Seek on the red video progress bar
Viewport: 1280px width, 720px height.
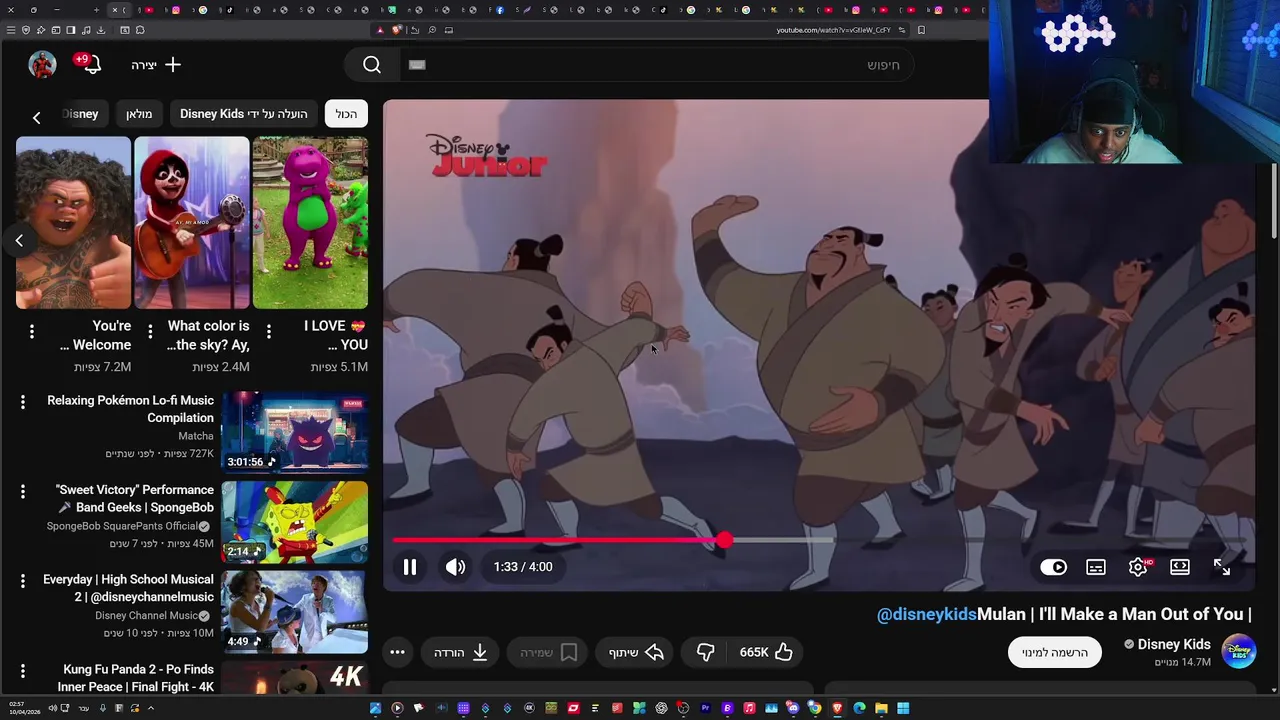(x=558, y=540)
